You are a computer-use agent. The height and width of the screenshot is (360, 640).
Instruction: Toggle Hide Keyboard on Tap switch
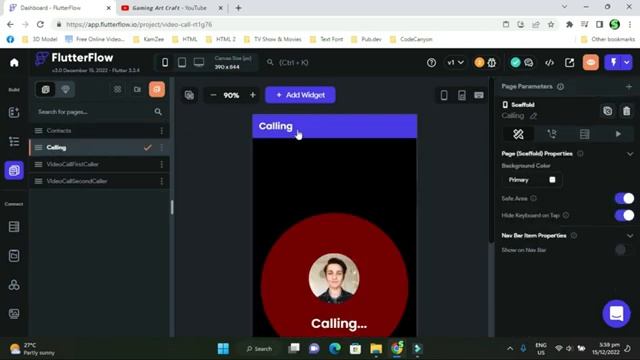(x=624, y=215)
